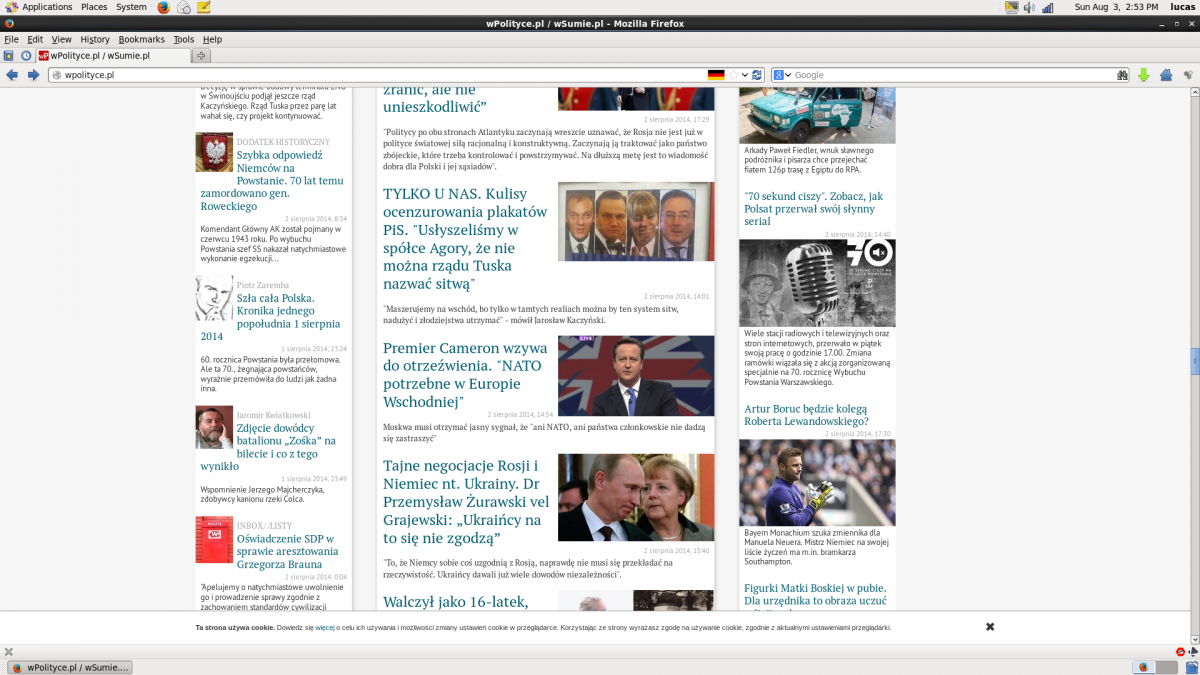Image resolution: width=1200 pixels, height=675 pixels.
Task: Click the 'więcej' link in cookie notice
Action: coord(325,628)
